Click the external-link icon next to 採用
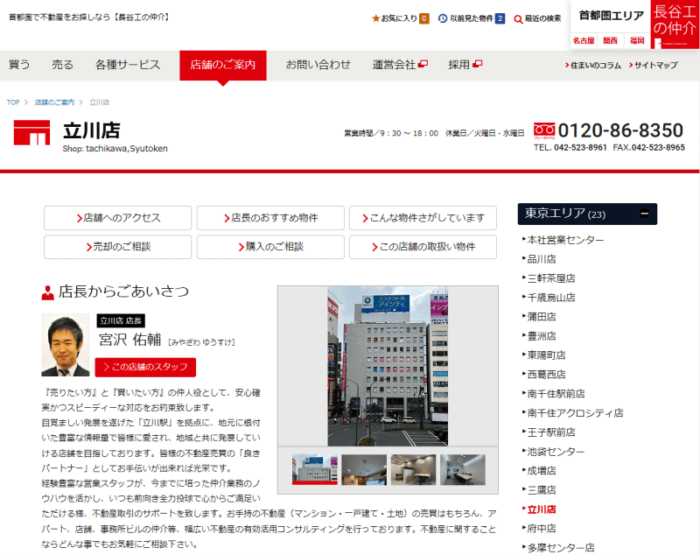Image resolution: width=700 pixels, height=555 pixels. (x=477, y=64)
